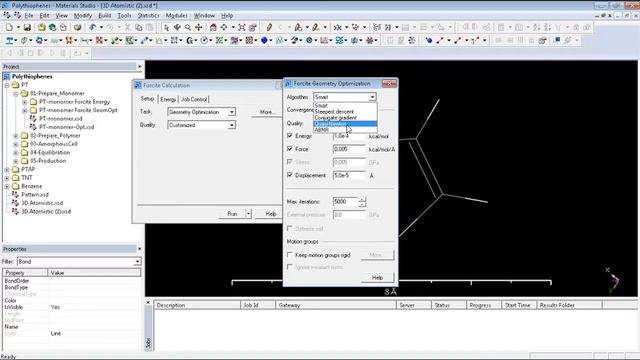Image resolution: width=640 pixels, height=360 pixels.
Task: Click the Save floppy disk icon
Action: coord(27,27)
